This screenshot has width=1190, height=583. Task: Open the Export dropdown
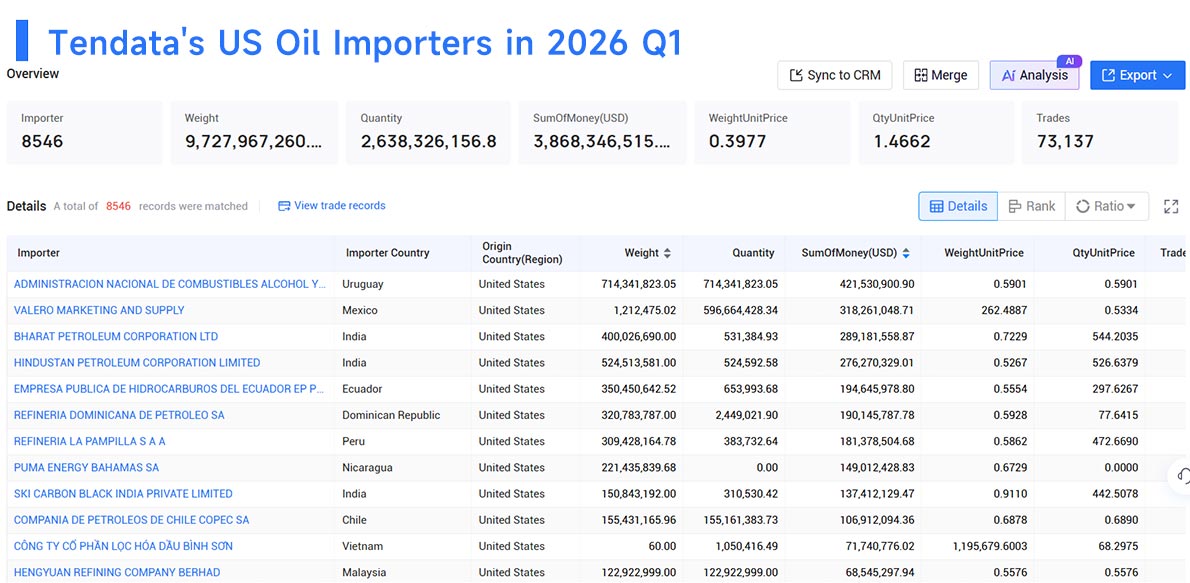(x=1137, y=75)
